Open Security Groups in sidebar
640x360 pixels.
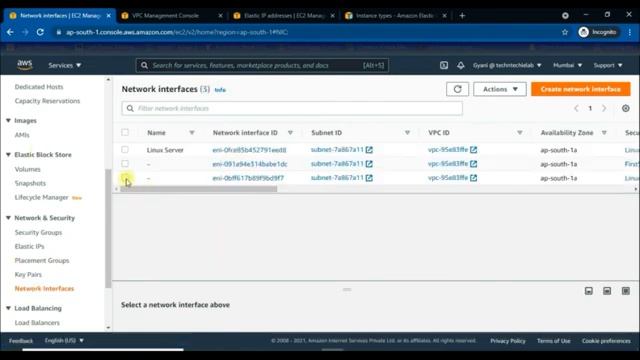click(x=38, y=232)
